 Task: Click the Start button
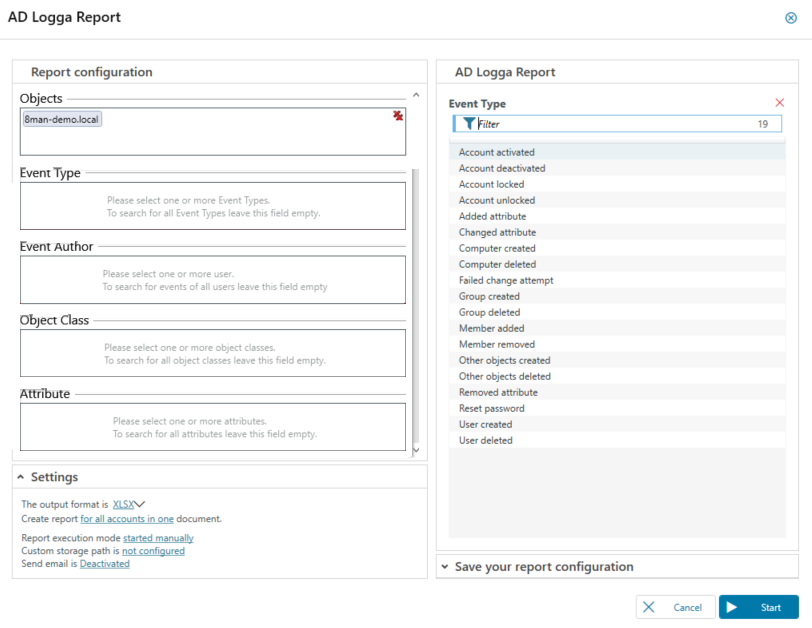758,607
